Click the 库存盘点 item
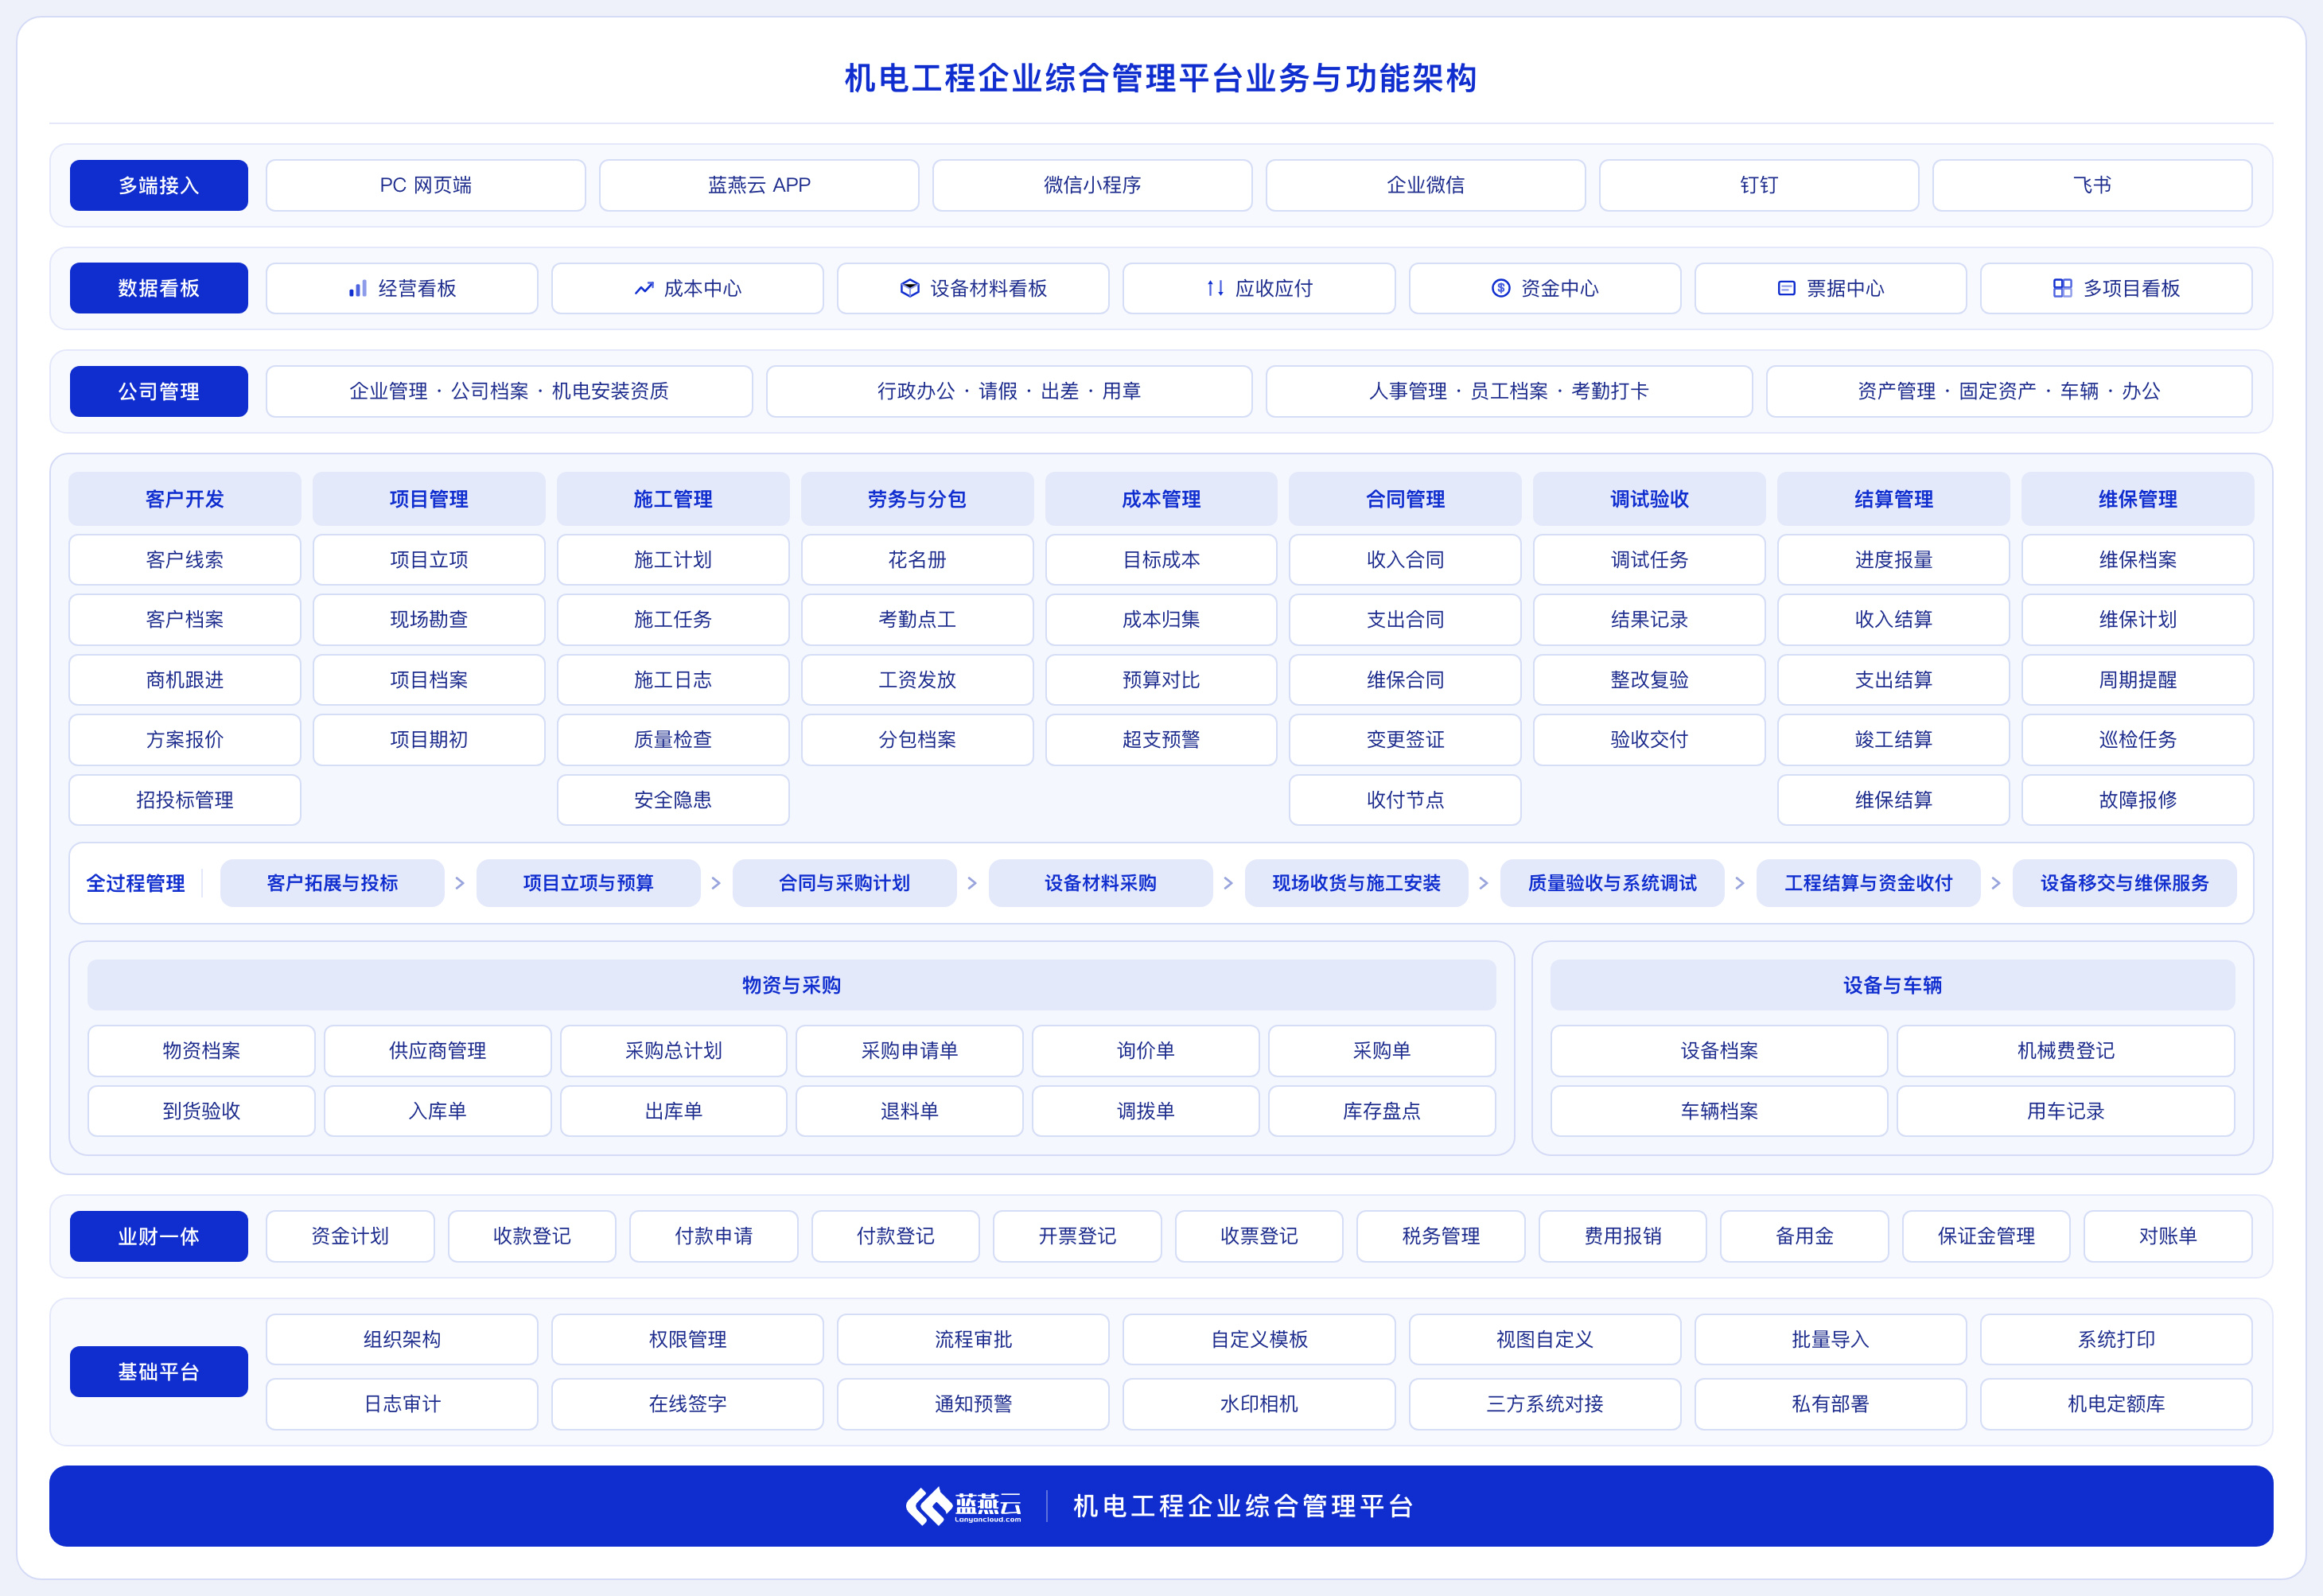 1382,1111
